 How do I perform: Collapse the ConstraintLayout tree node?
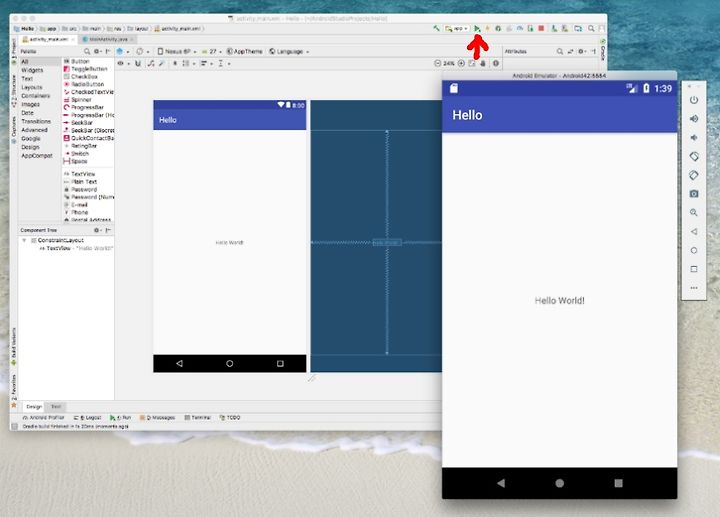[24, 240]
